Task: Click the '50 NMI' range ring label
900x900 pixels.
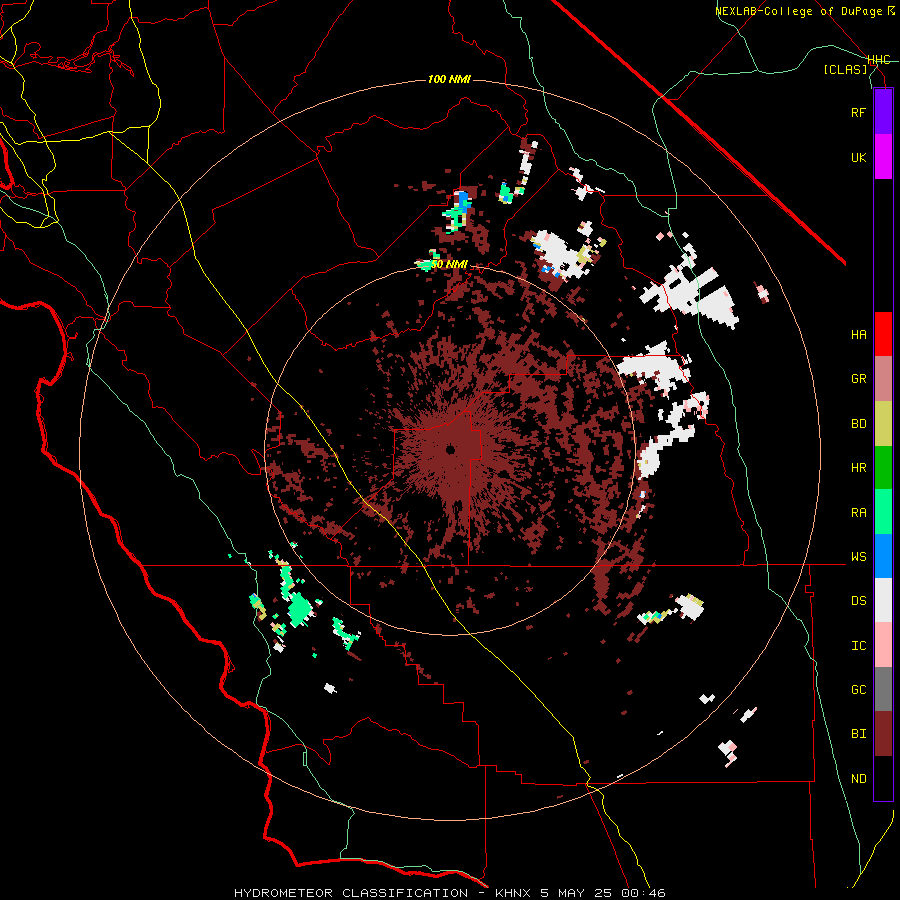Action: (449, 265)
